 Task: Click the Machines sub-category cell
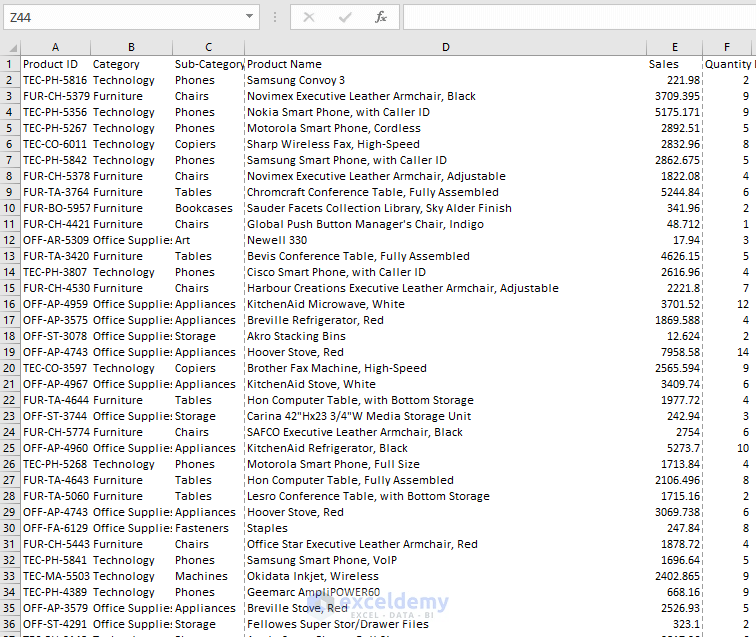pos(208,576)
